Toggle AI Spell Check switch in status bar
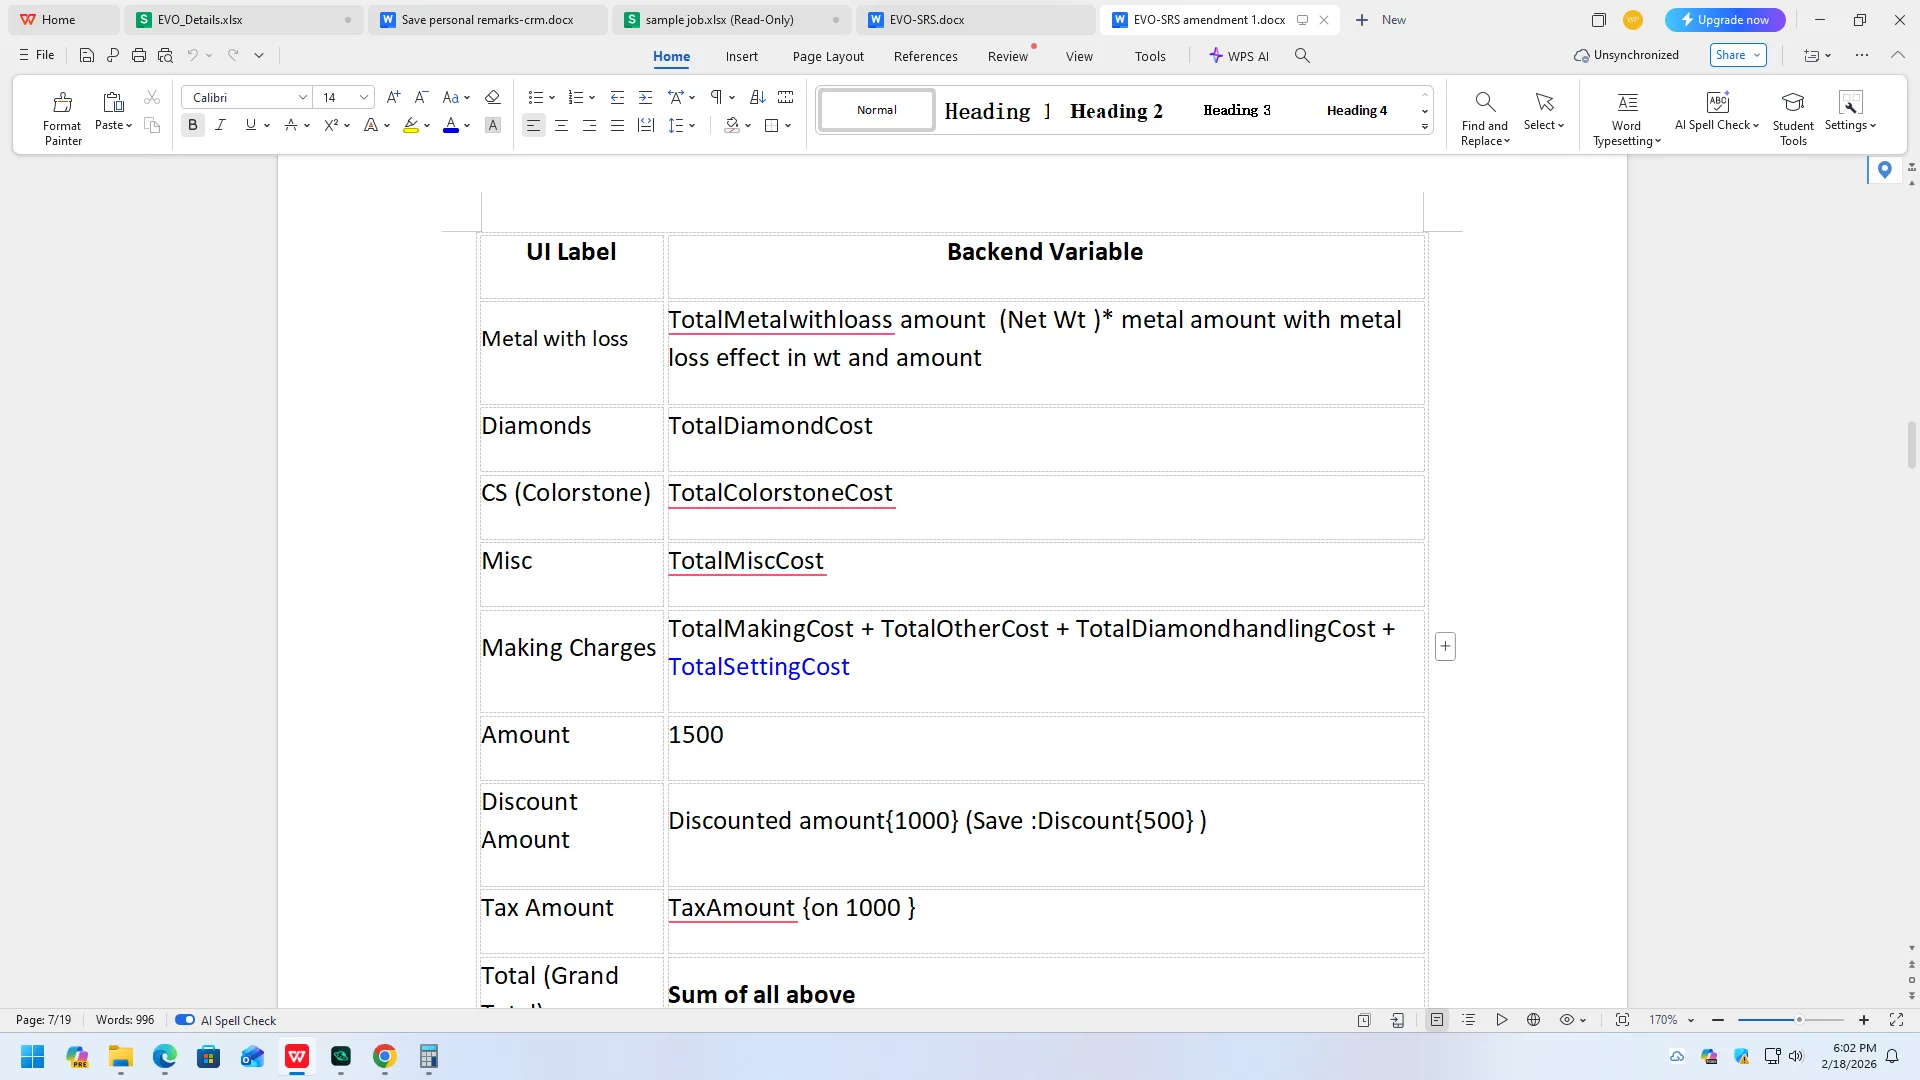Screen dimensions: 1920x1080 click(185, 1020)
